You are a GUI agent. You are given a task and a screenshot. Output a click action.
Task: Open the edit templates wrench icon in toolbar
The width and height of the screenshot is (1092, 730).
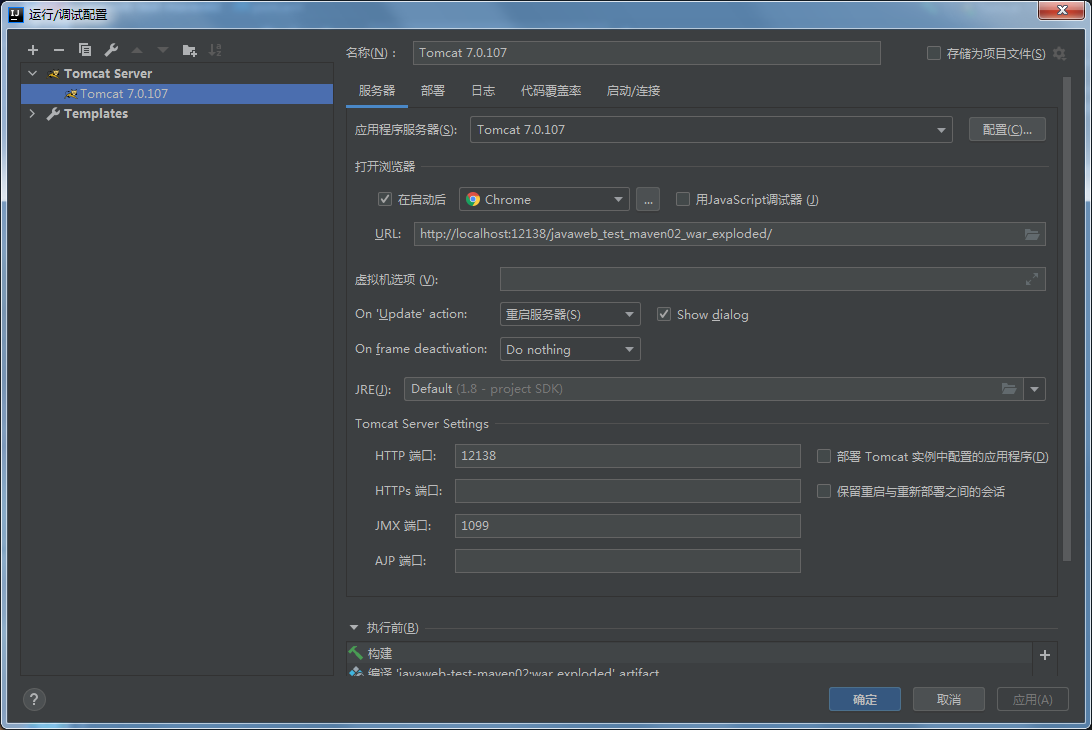111,50
